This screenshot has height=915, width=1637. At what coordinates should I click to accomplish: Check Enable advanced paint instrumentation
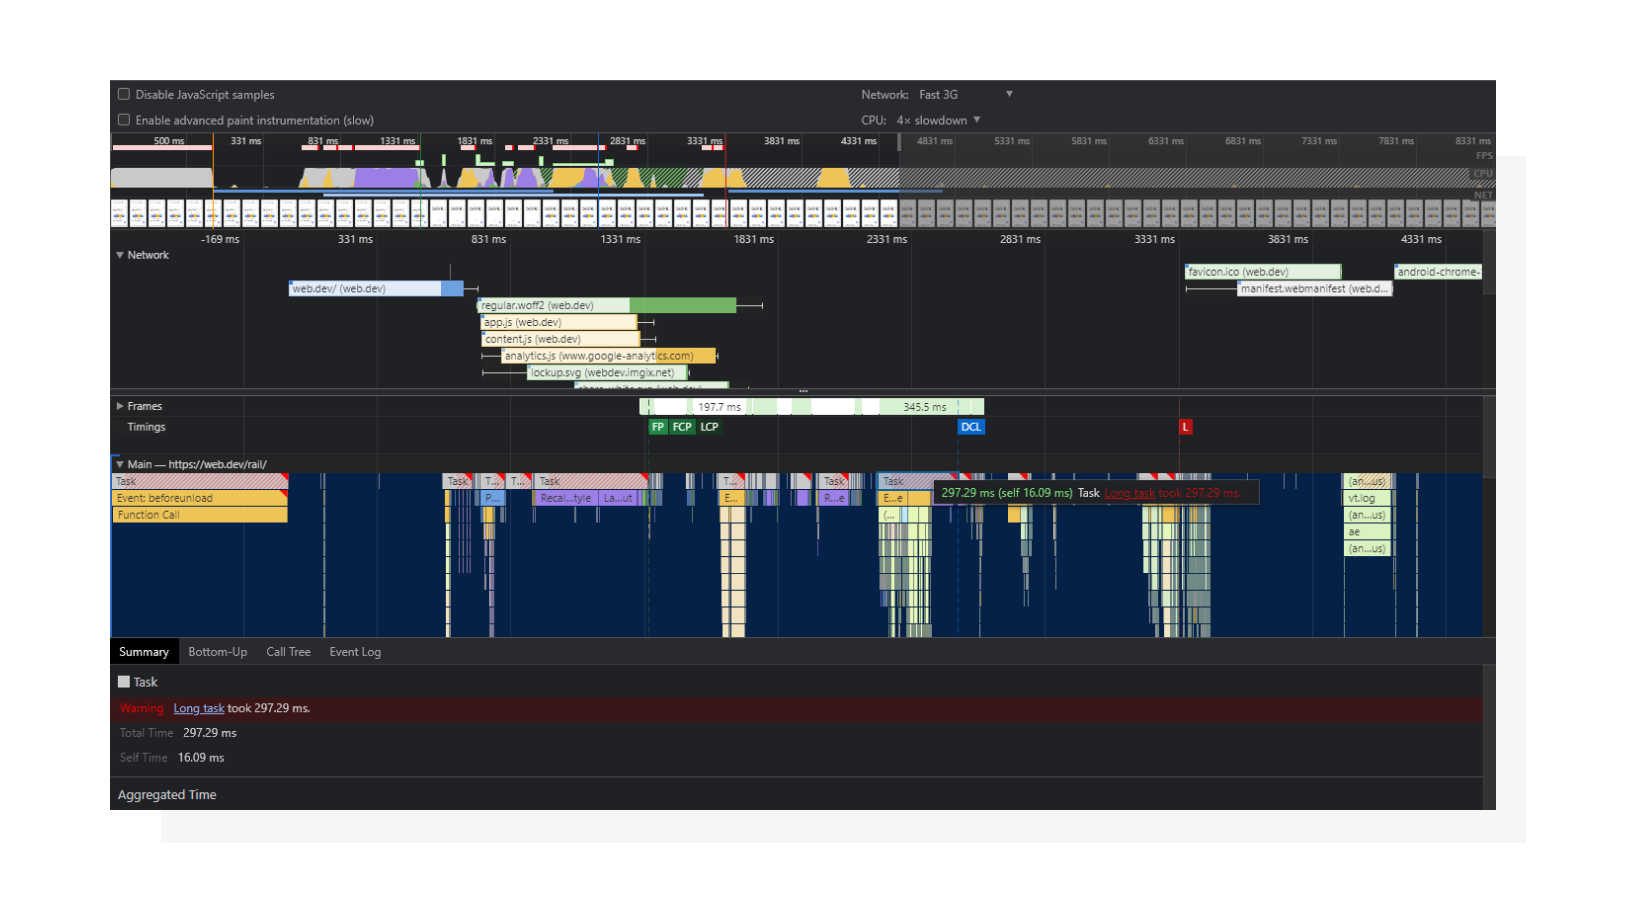(124, 119)
